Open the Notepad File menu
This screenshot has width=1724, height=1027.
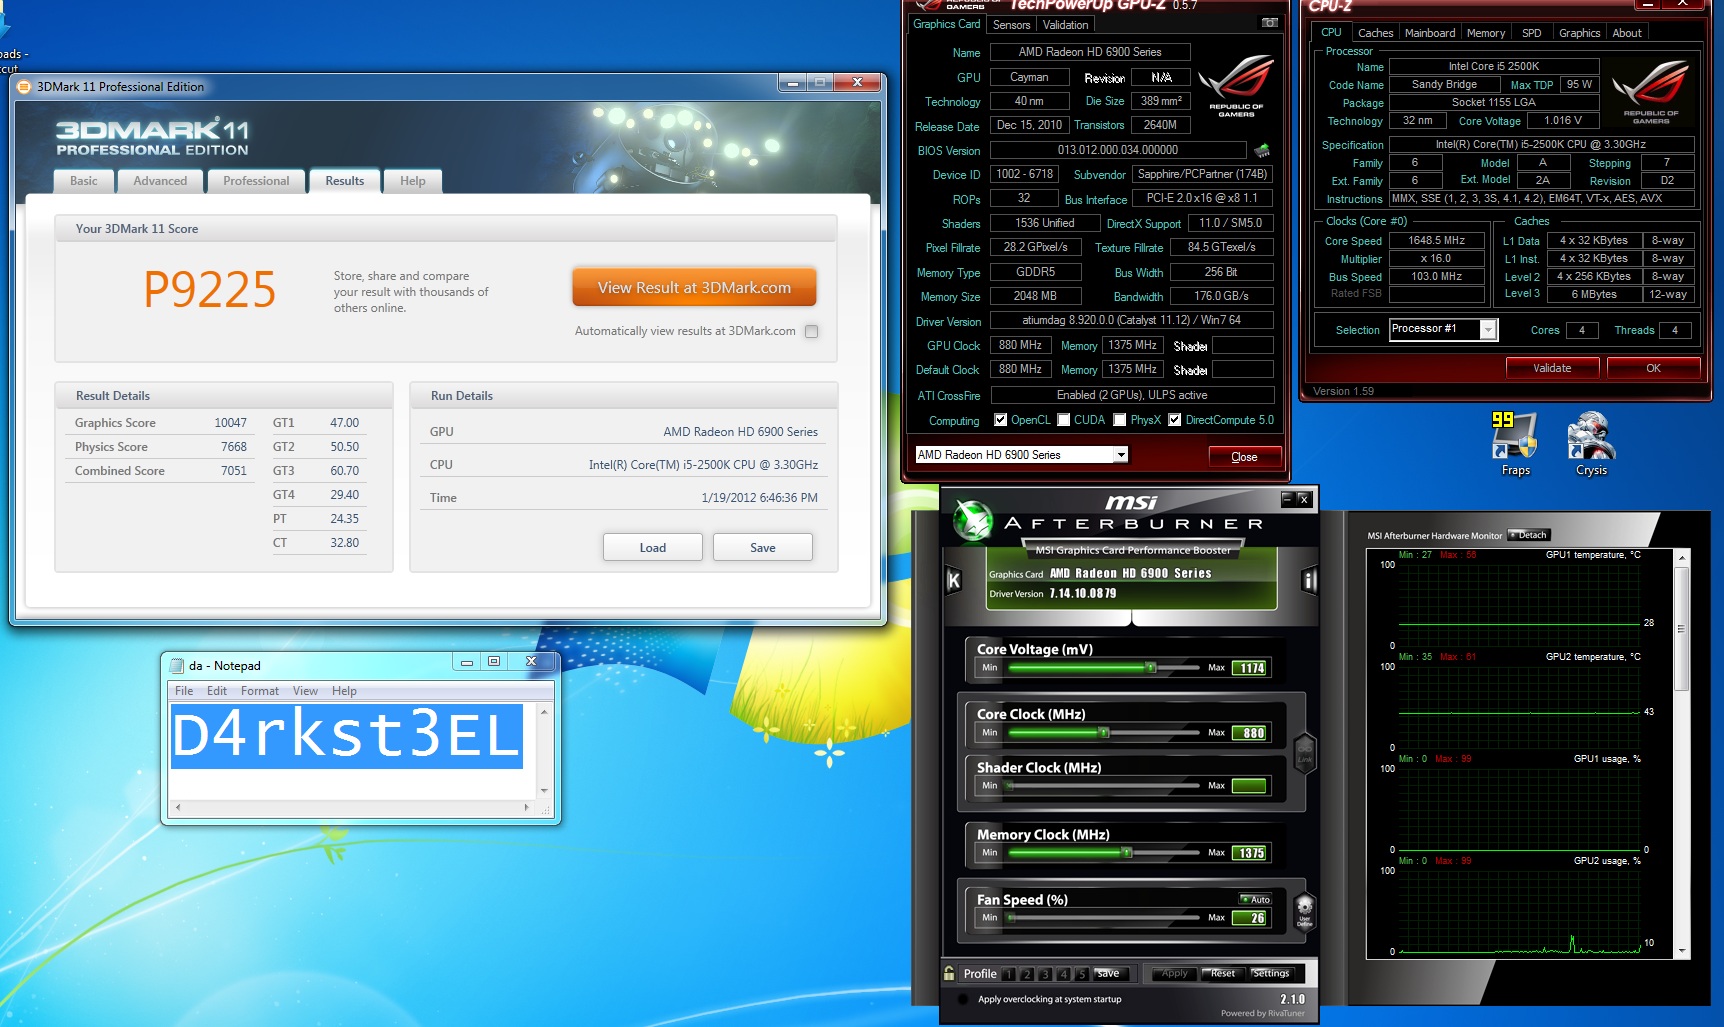tap(184, 691)
